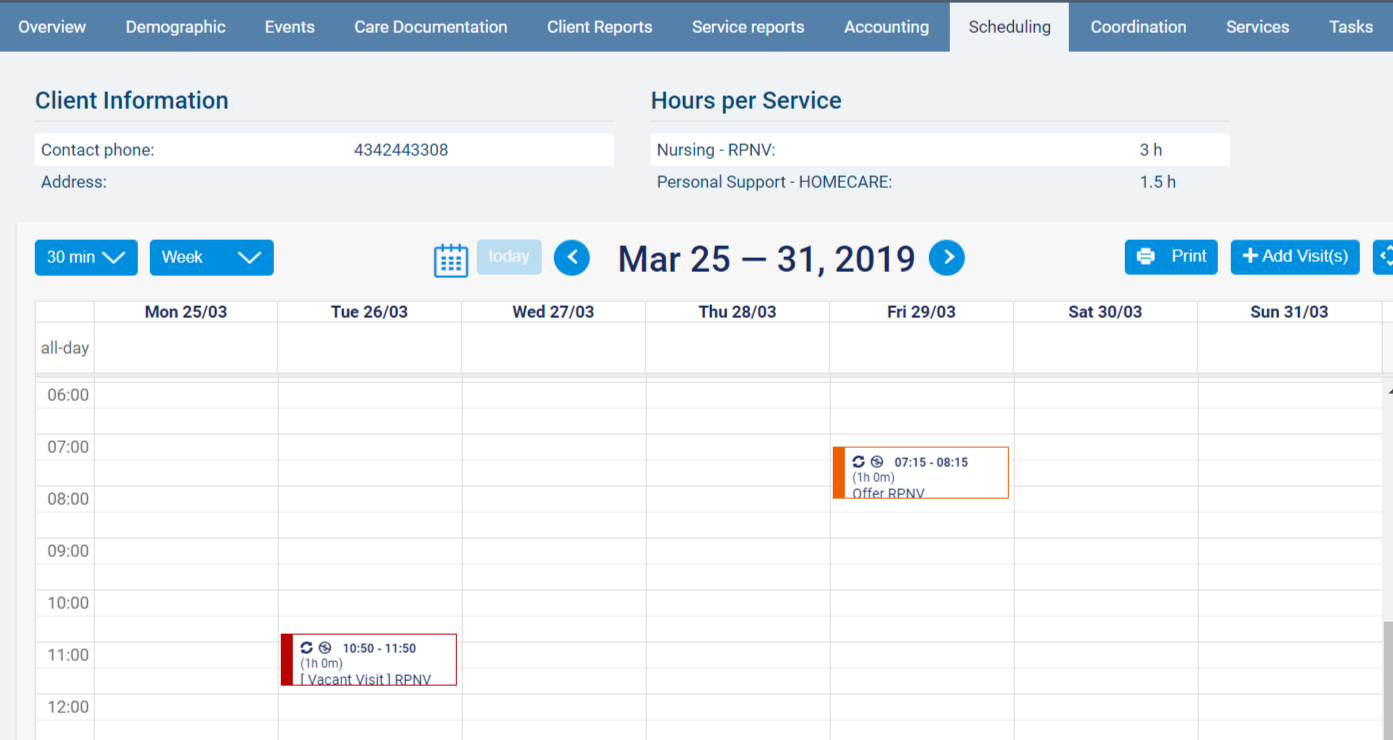Click the fullscreen expand icon
Viewport: 1393px width, 740px height.
coord(1385,257)
